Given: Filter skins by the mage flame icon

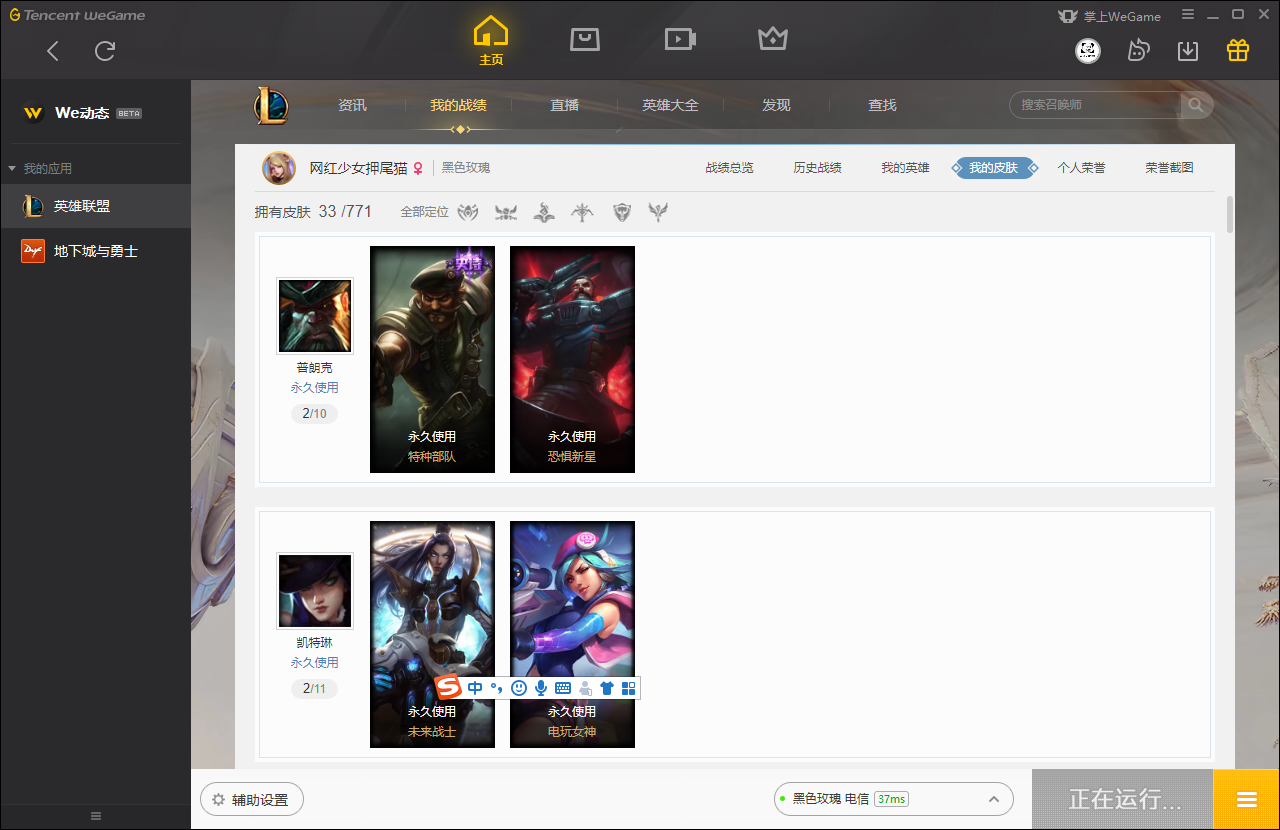Looking at the screenshot, I should click(x=544, y=212).
